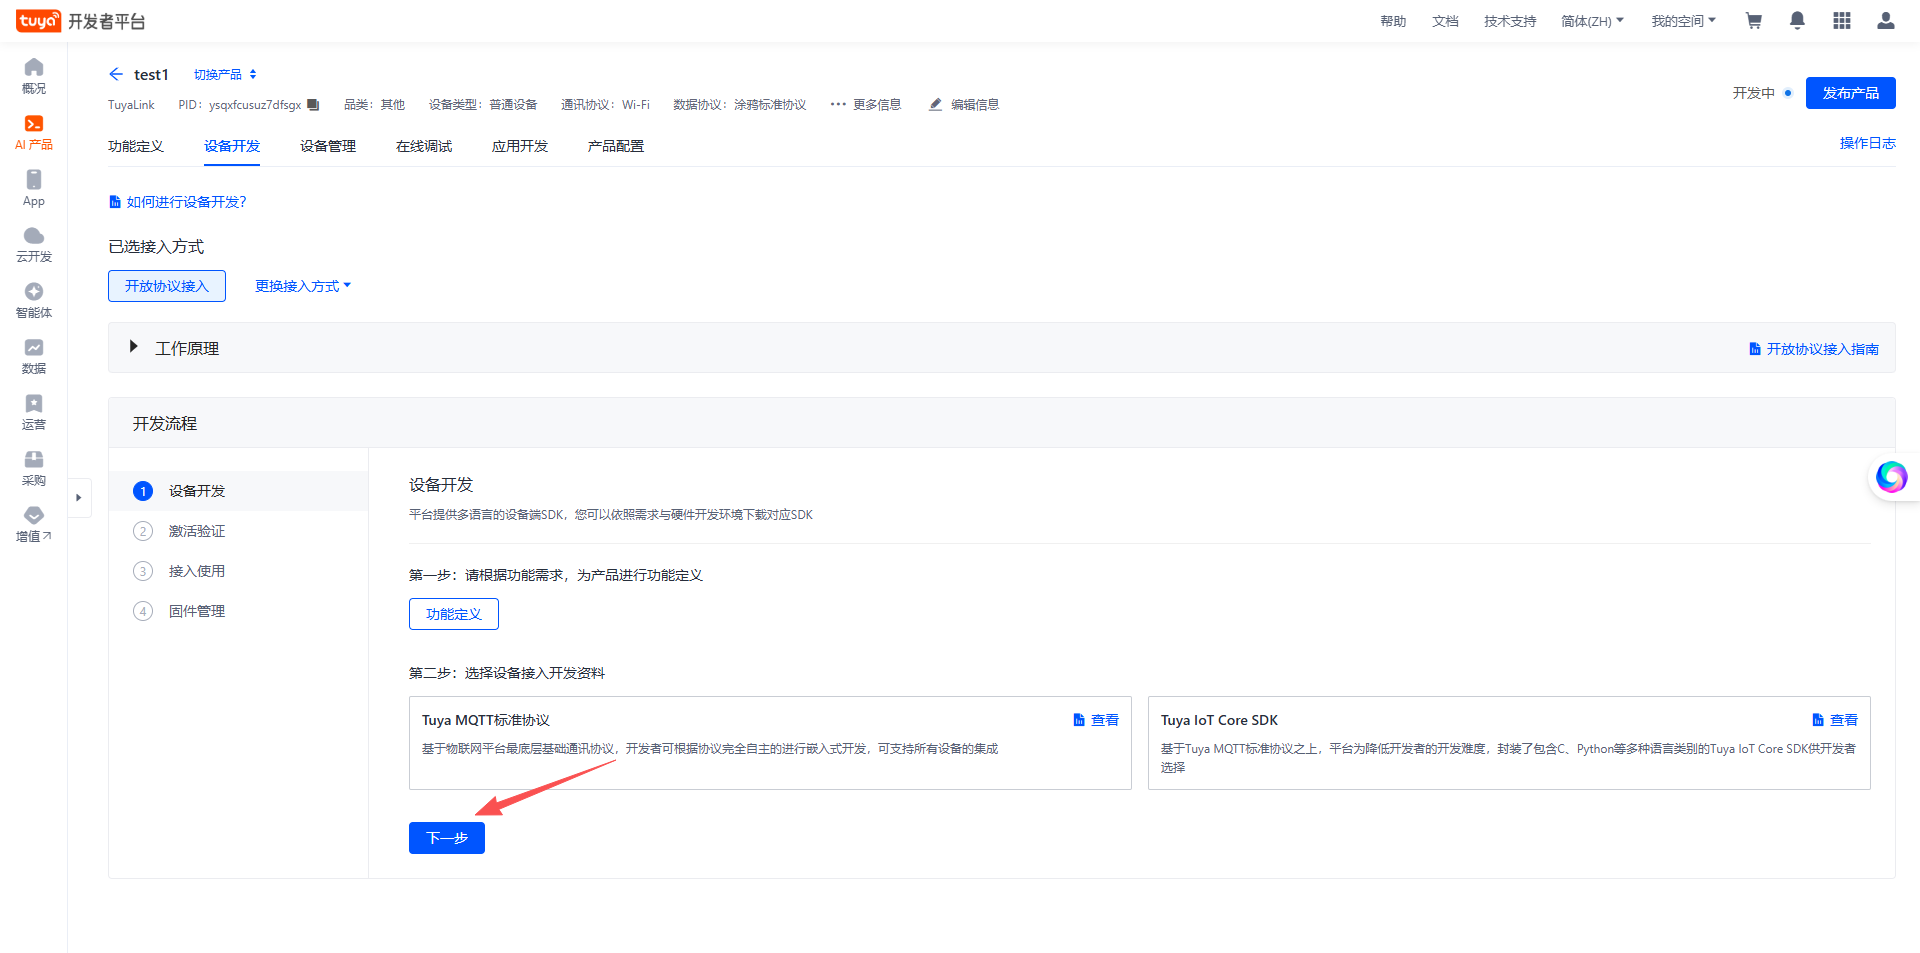Screen dimensions: 1920x953
Task: Select step 1 设备开发 in flow
Action: click(238, 491)
